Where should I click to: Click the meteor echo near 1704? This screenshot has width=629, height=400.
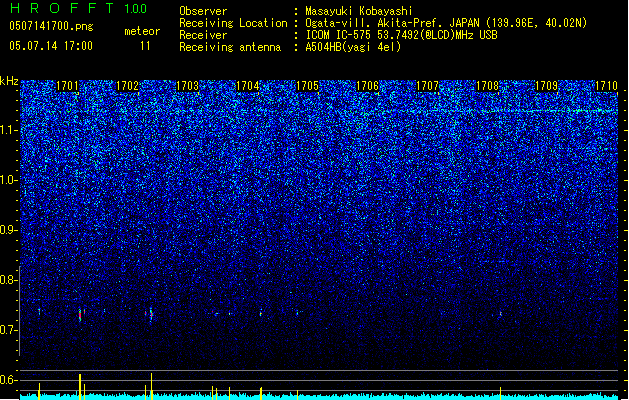(x=261, y=313)
